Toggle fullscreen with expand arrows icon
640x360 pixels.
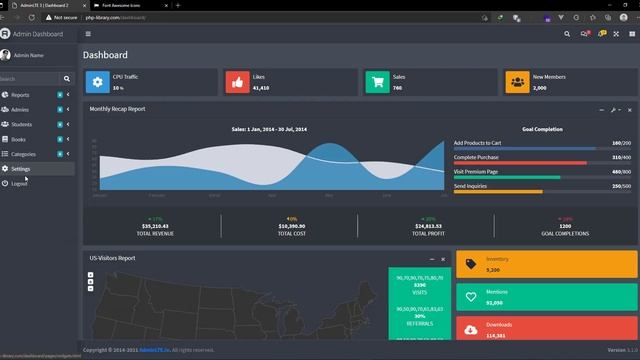(616, 34)
